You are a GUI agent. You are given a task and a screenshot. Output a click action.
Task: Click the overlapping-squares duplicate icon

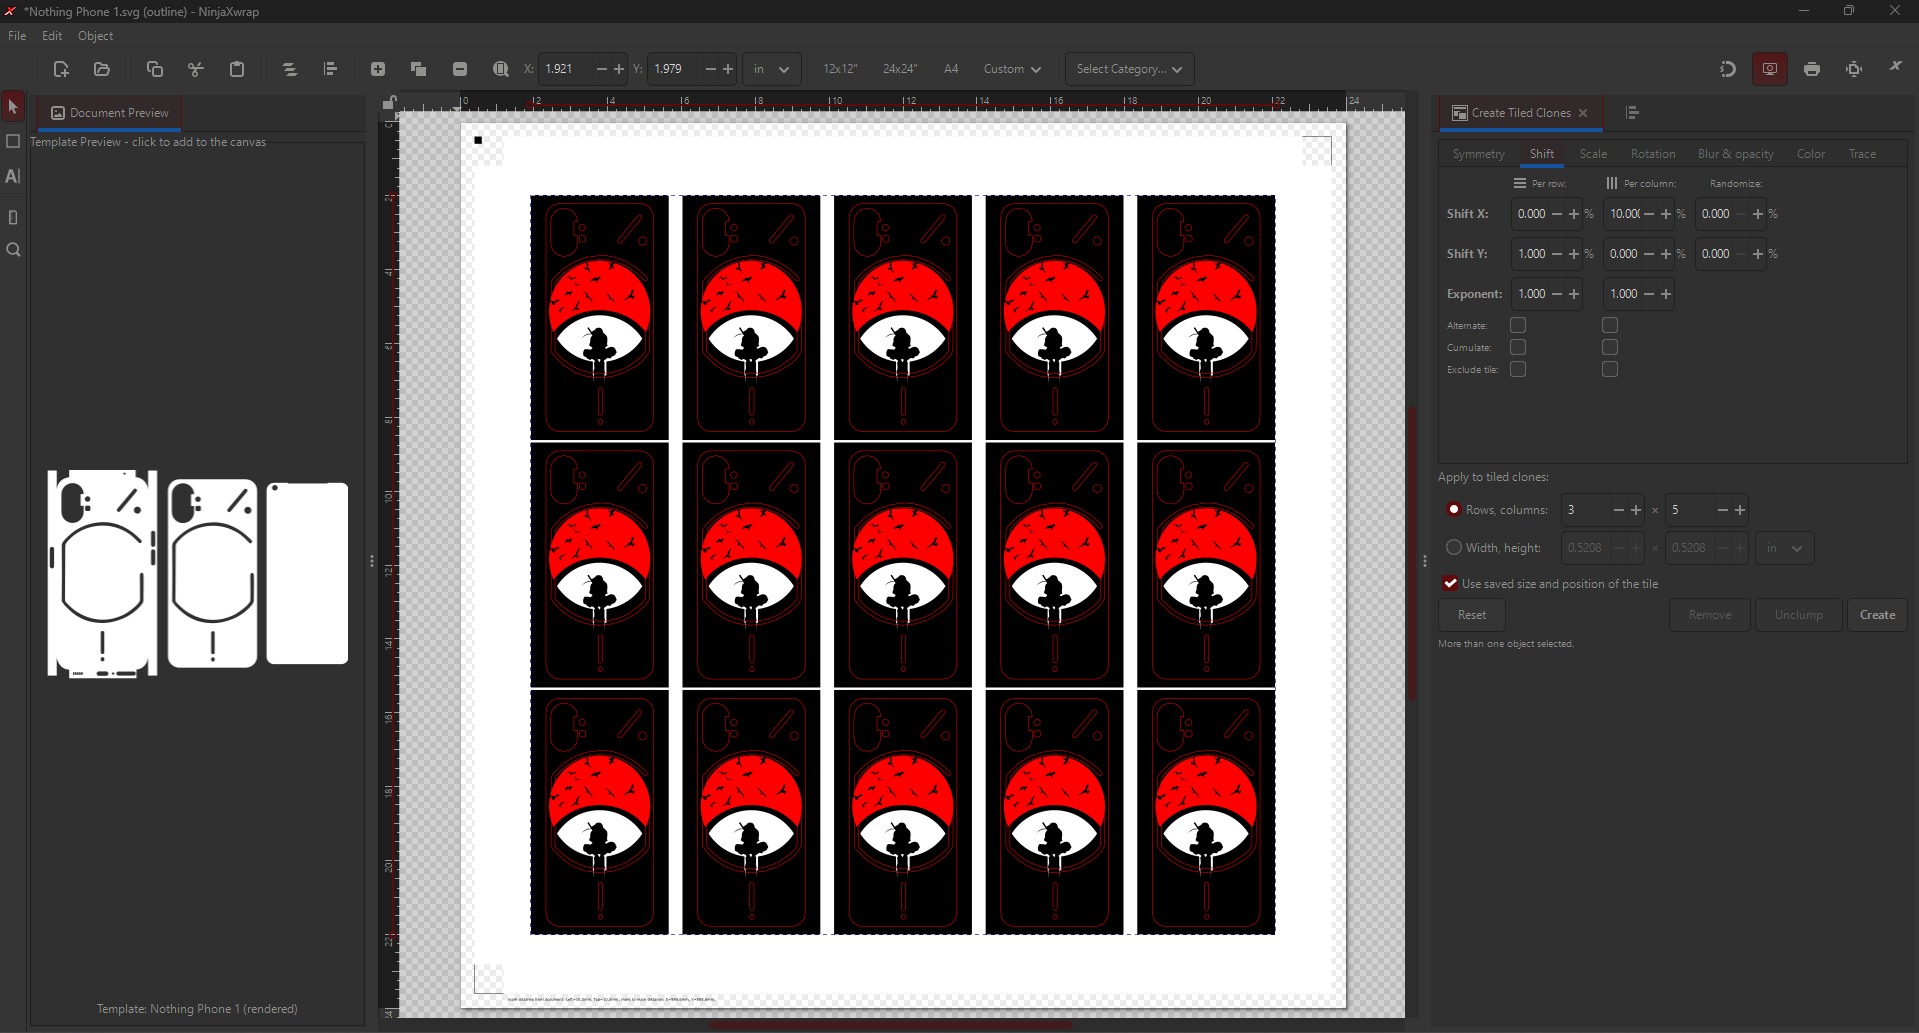click(419, 69)
